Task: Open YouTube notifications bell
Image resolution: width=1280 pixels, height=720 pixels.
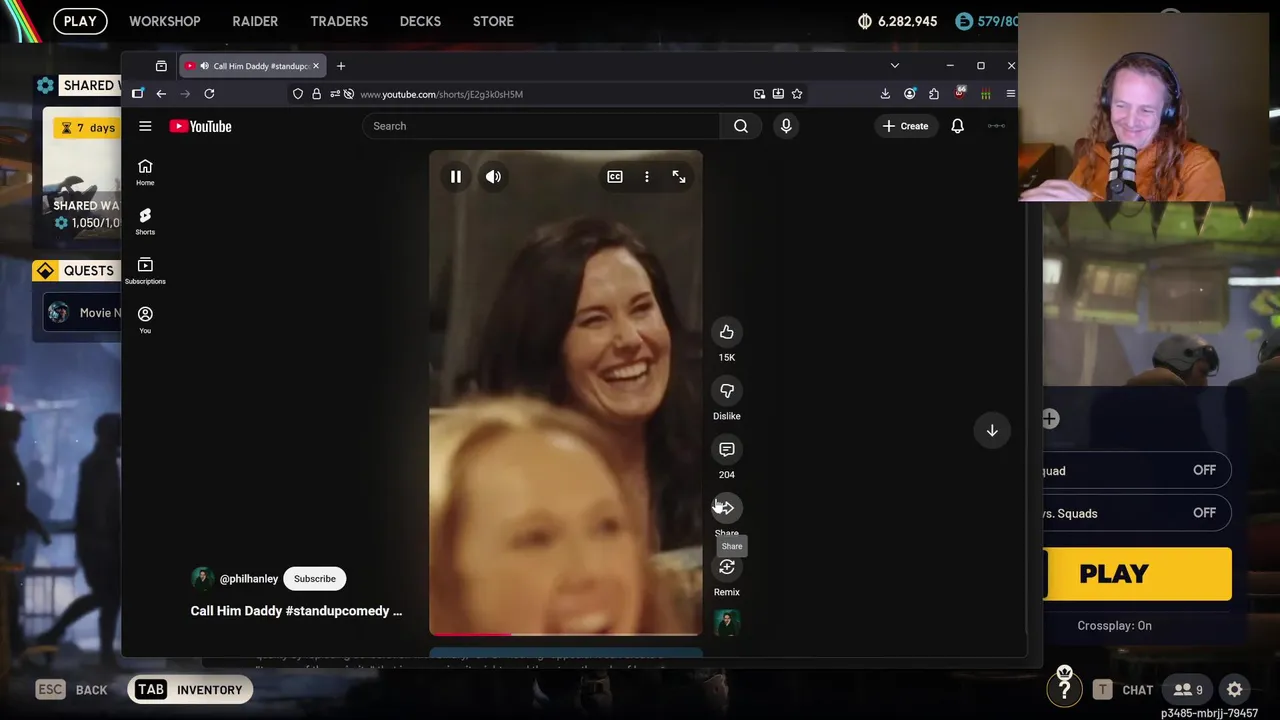Action: pyautogui.click(x=957, y=126)
